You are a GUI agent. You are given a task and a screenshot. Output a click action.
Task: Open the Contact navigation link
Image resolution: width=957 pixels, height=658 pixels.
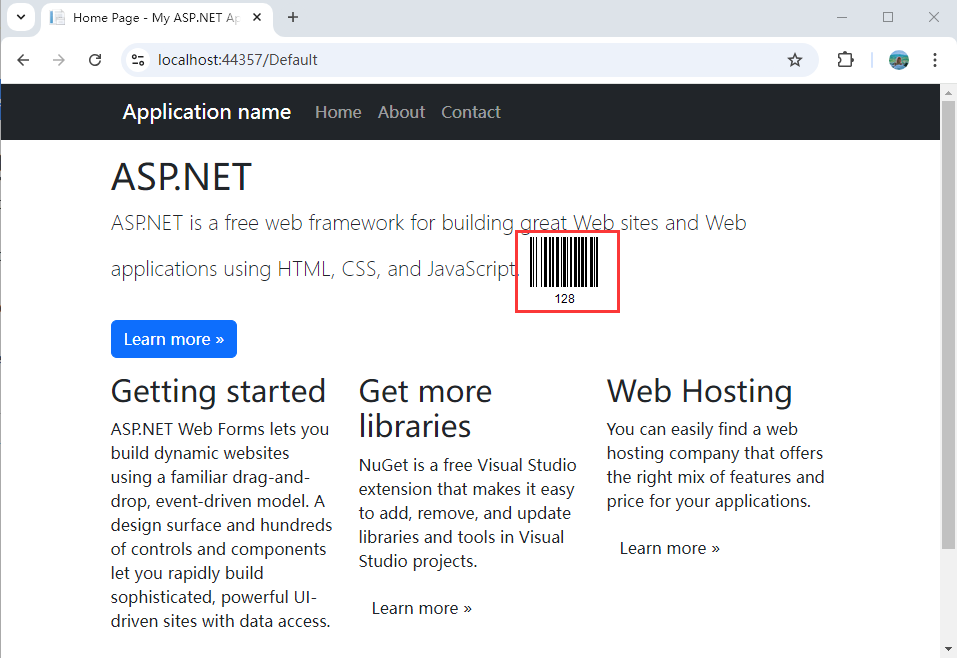point(471,112)
